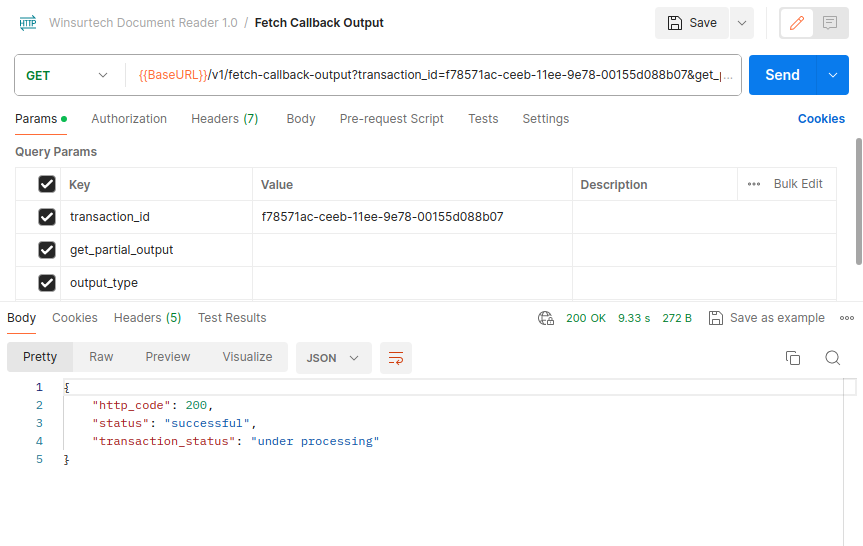The width and height of the screenshot is (863, 546).
Task: Open the edit pencil icon mode
Action: tap(796, 23)
